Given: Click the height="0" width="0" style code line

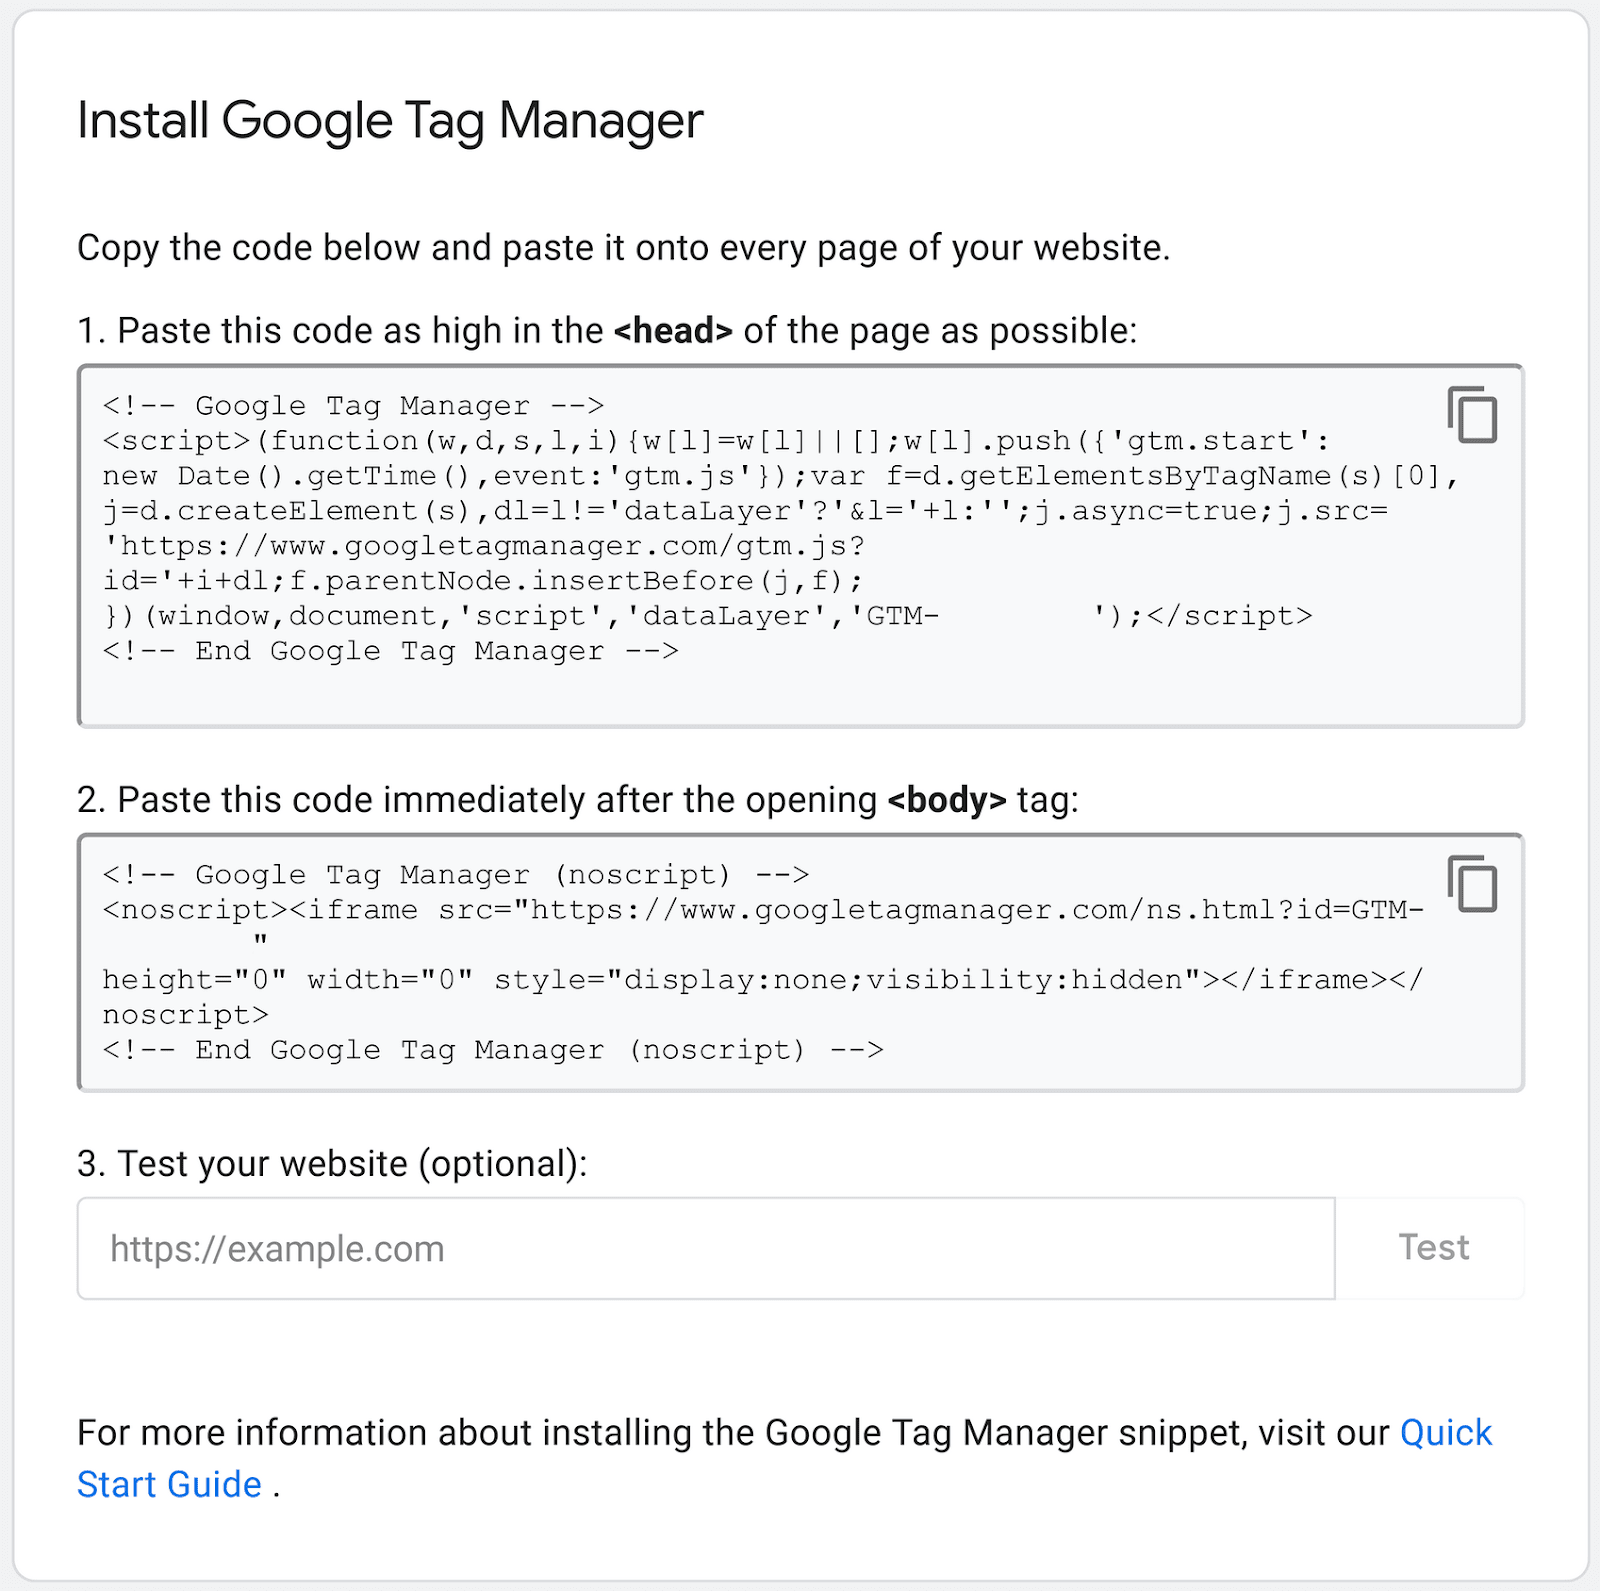Looking at the screenshot, I should tap(762, 980).
